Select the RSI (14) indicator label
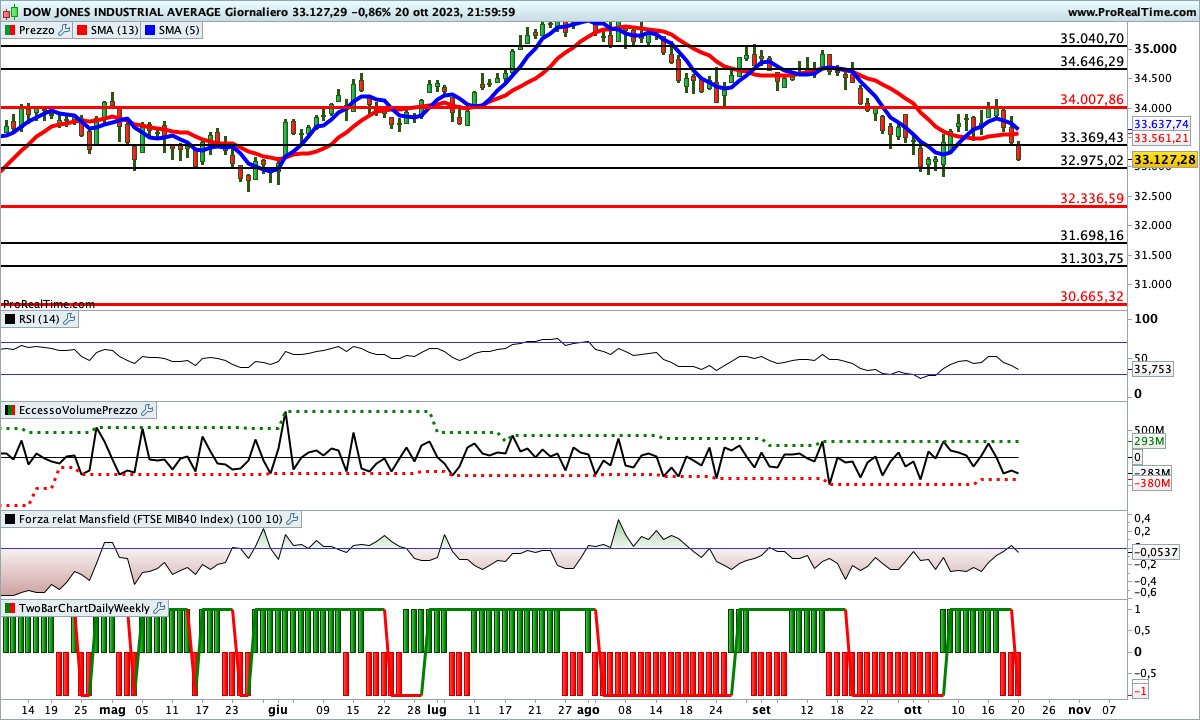The width and height of the screenshot is (1200, 720). pyautogui.click(x=40, y=319)
